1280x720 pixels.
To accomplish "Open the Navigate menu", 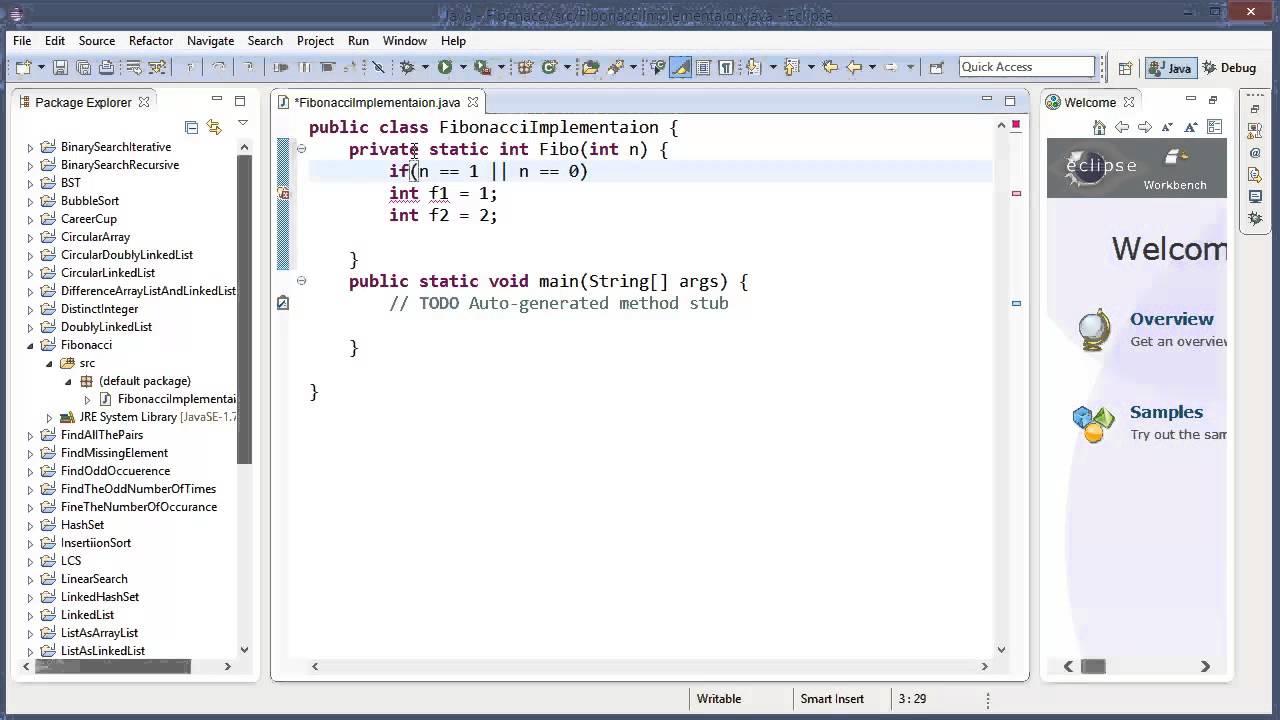I will (x=210, y=41).
